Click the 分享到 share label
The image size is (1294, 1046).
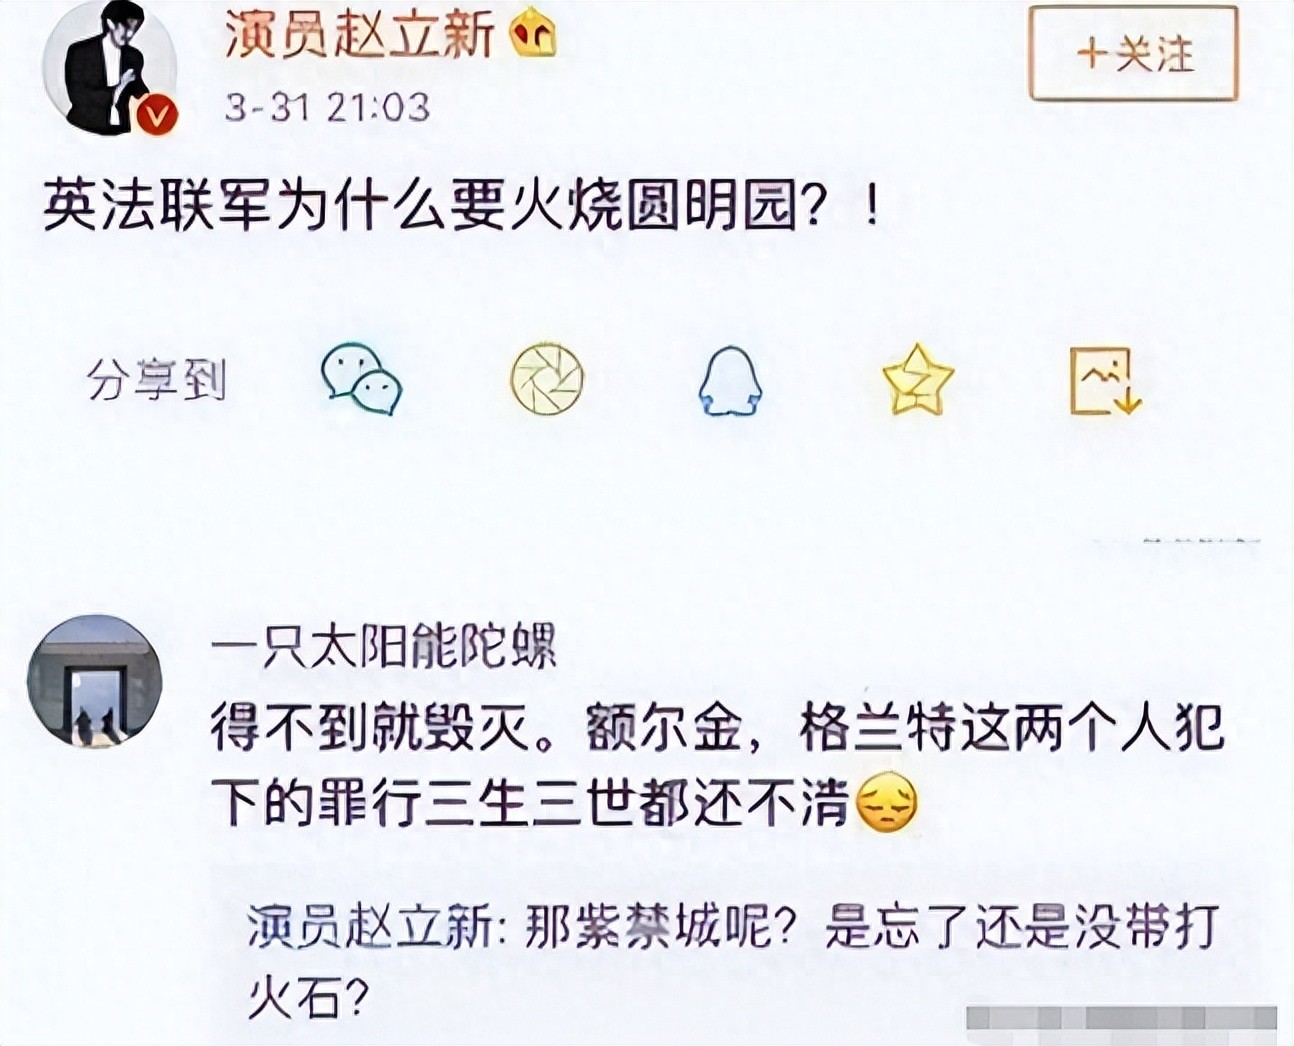click(x=157, y=380)
